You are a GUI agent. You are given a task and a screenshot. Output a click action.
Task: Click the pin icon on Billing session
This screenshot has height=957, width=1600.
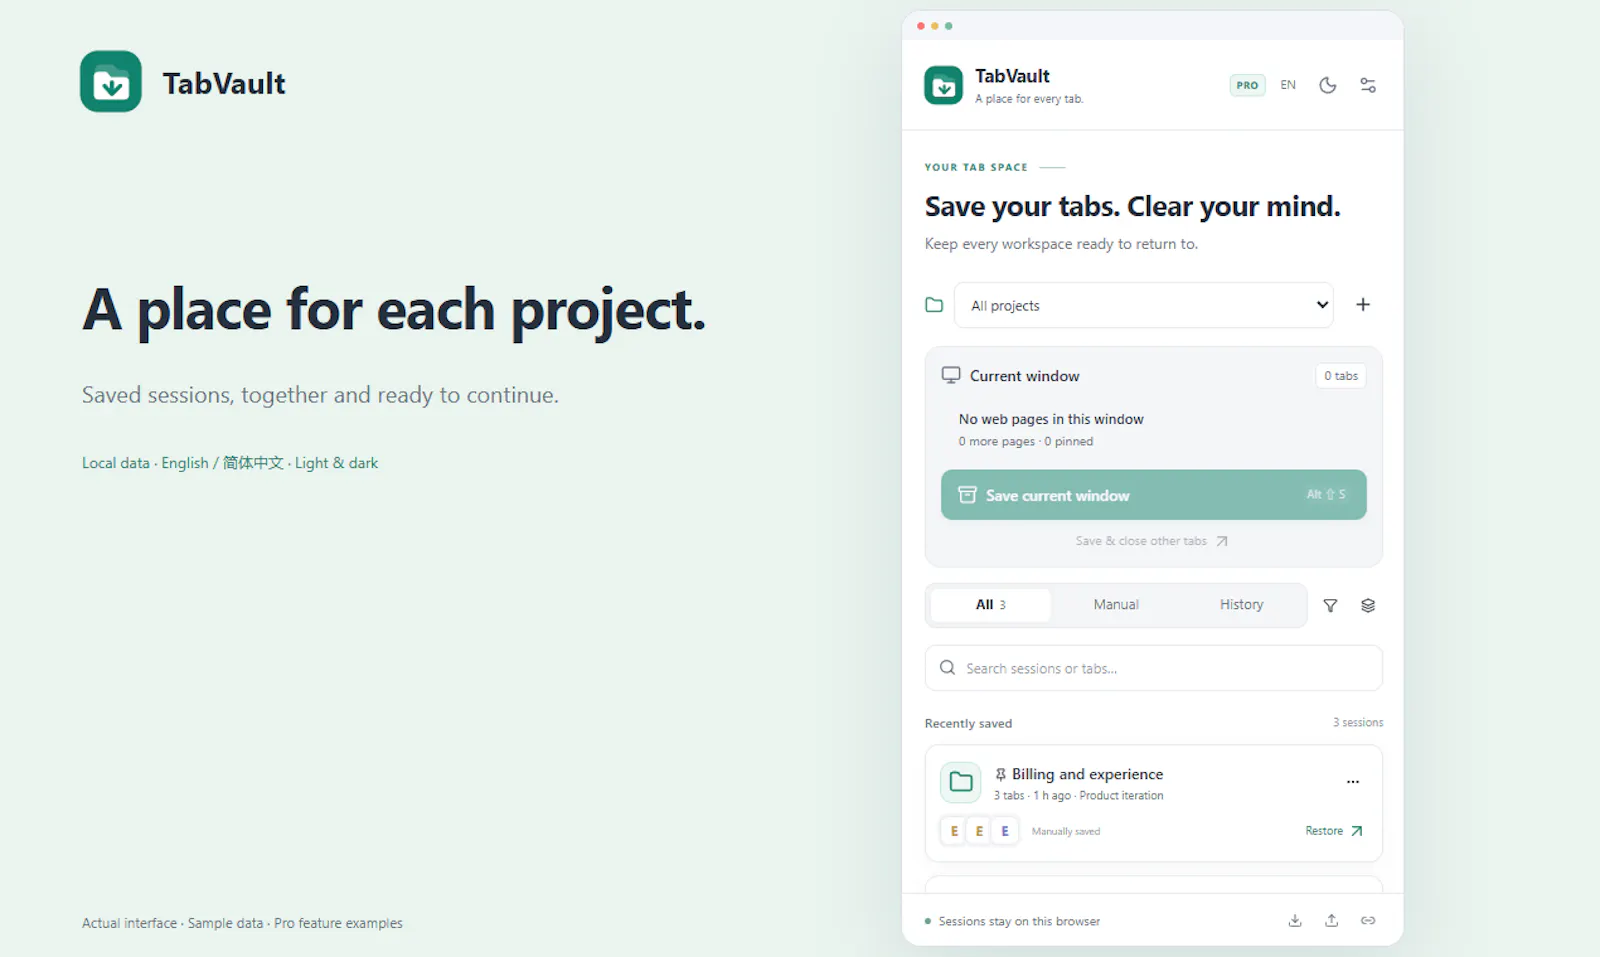[x=1000, y=774]
